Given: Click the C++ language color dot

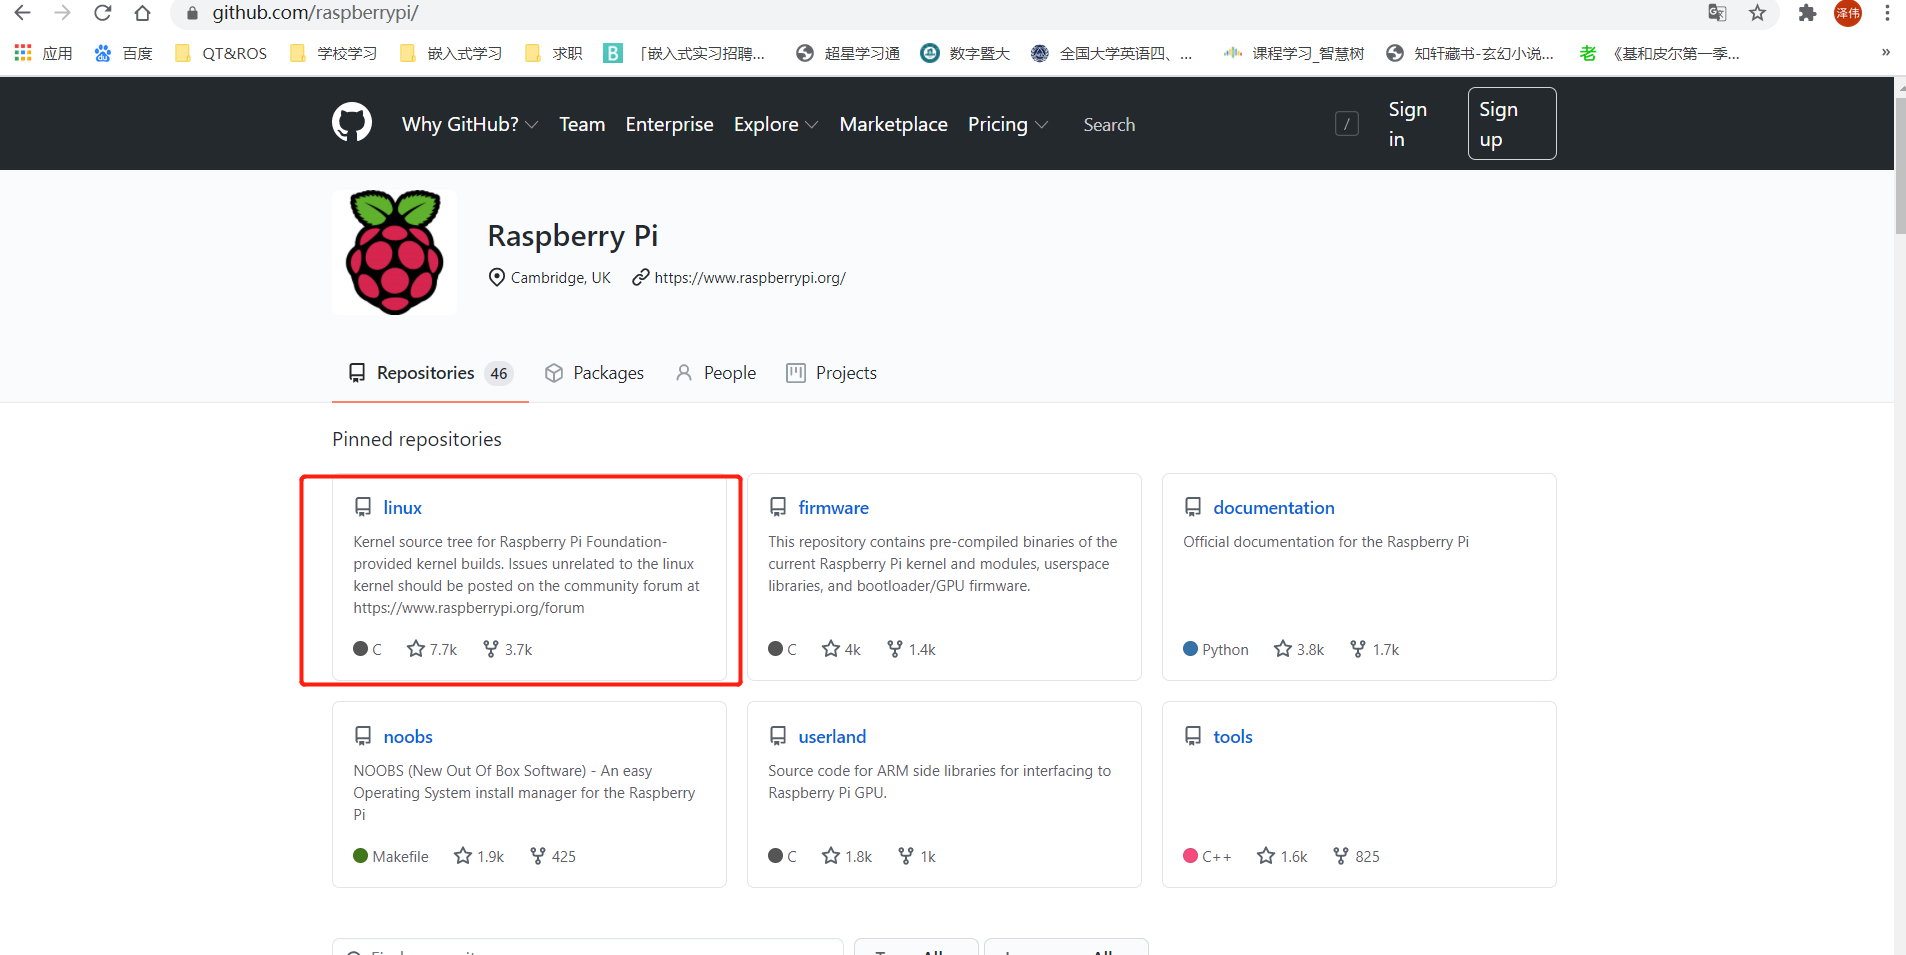Looking at the screenshot, I should point(1190,855).
